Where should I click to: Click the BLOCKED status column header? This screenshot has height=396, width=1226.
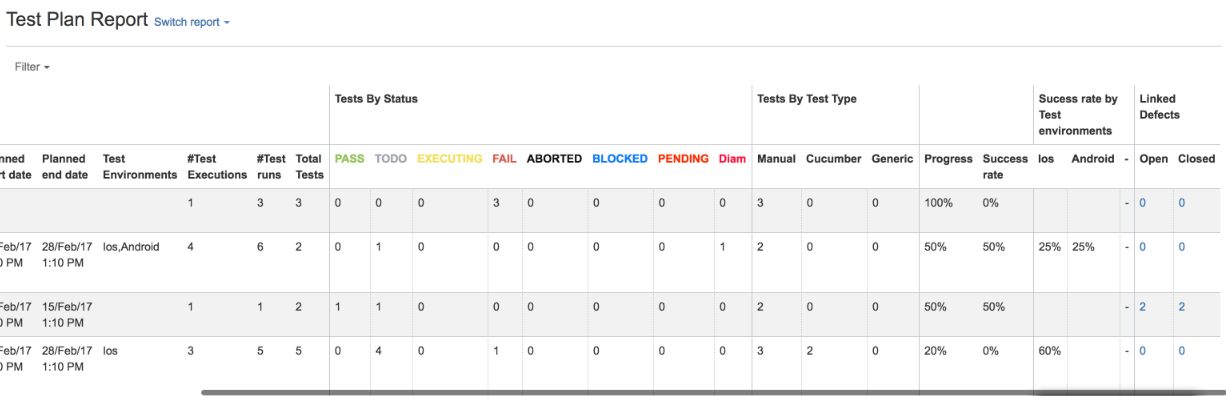click(x=620, y=159)
